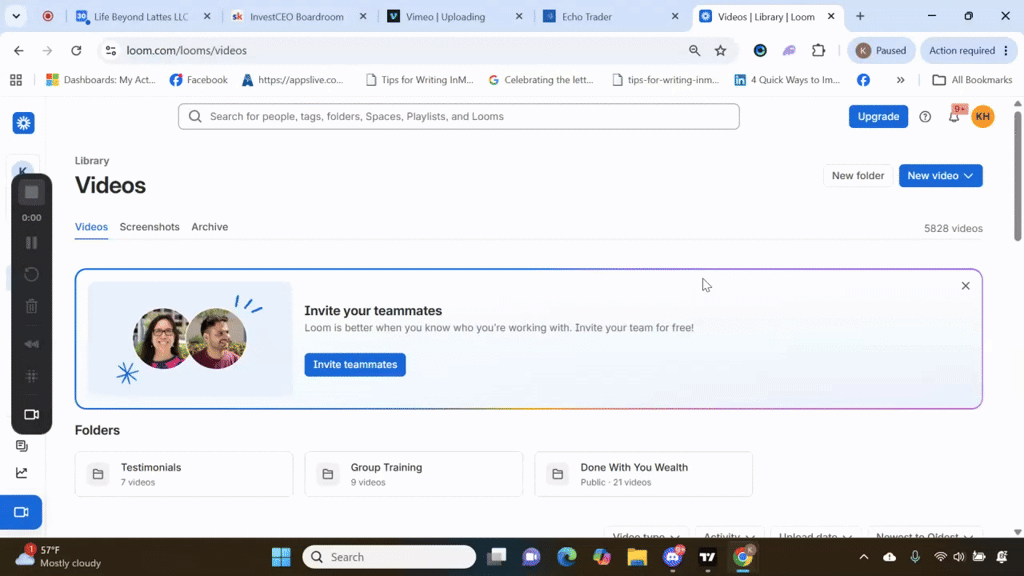The width and height of the screenshot is (1024, 576).
Task: Open the Done With You Wealth folder
Action: (x=644, y=474)
